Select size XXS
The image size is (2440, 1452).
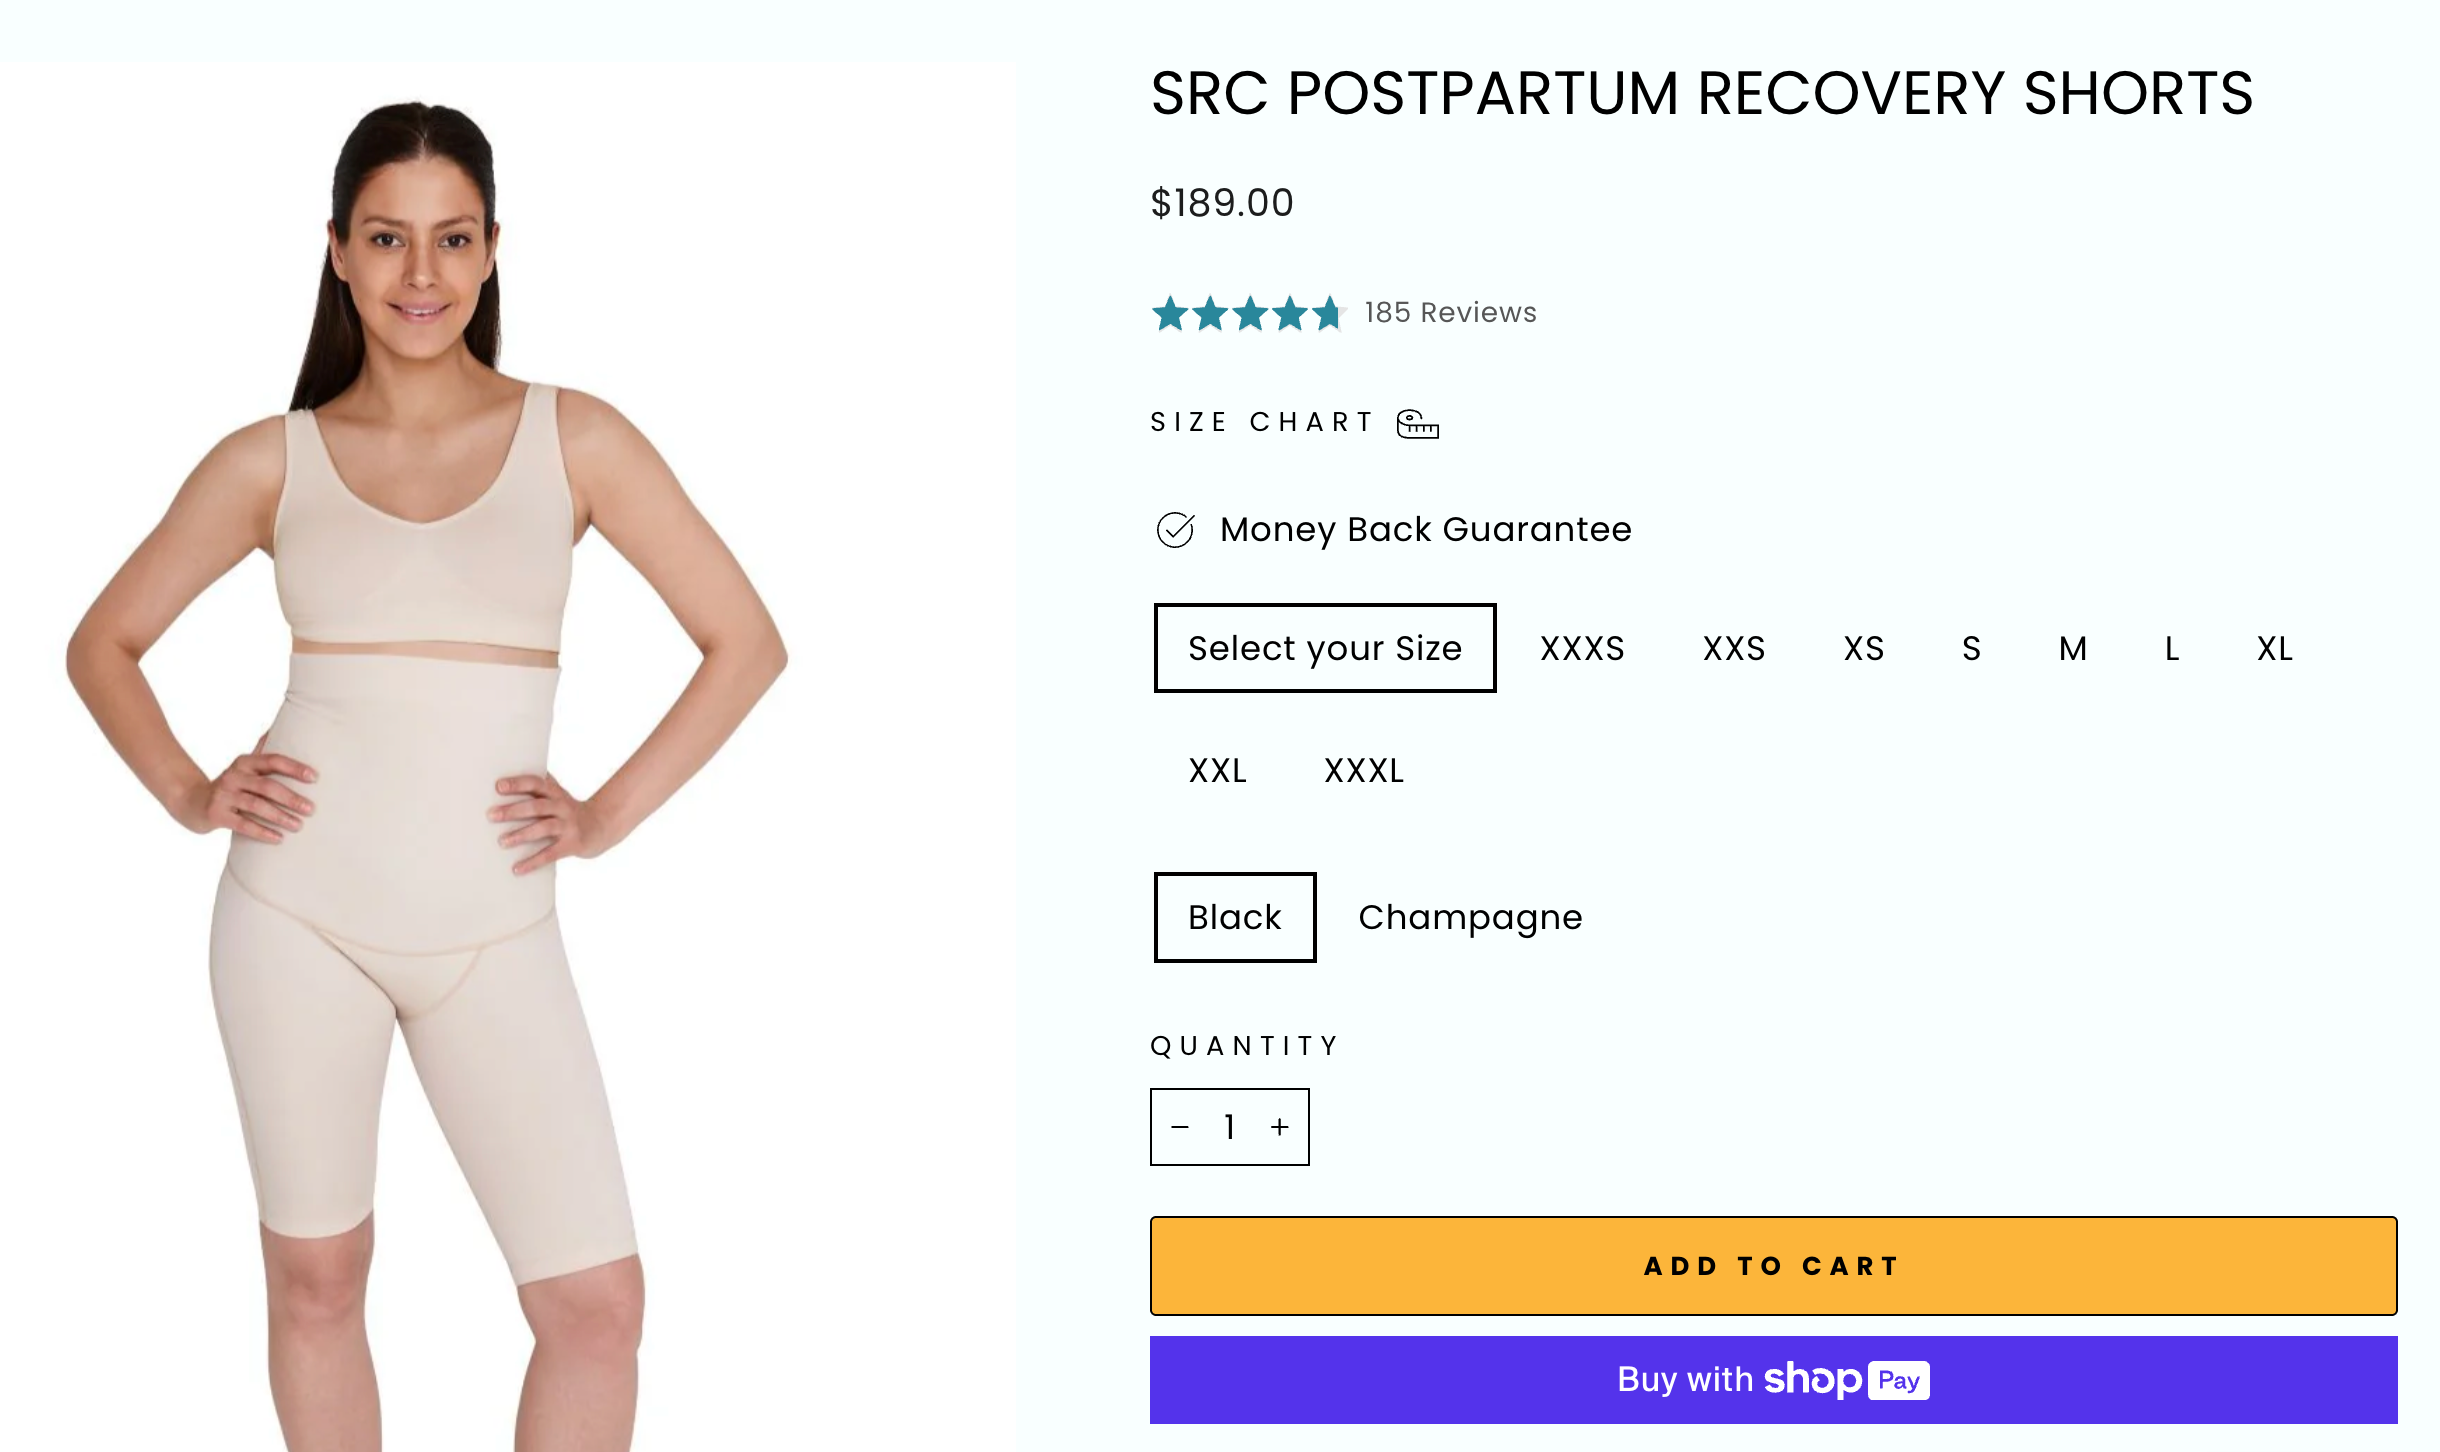point(1734,649)
